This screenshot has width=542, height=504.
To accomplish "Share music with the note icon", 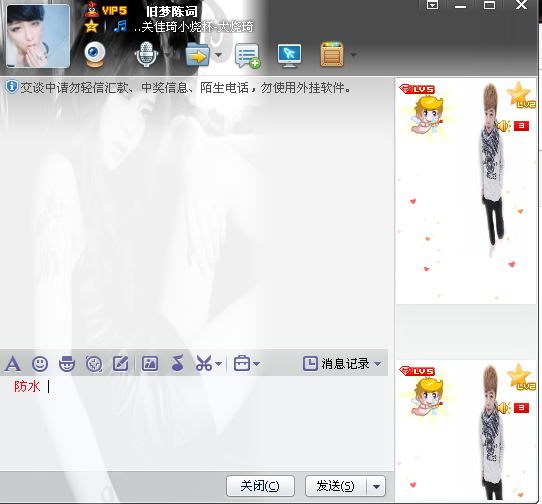I will click(177, 363).
